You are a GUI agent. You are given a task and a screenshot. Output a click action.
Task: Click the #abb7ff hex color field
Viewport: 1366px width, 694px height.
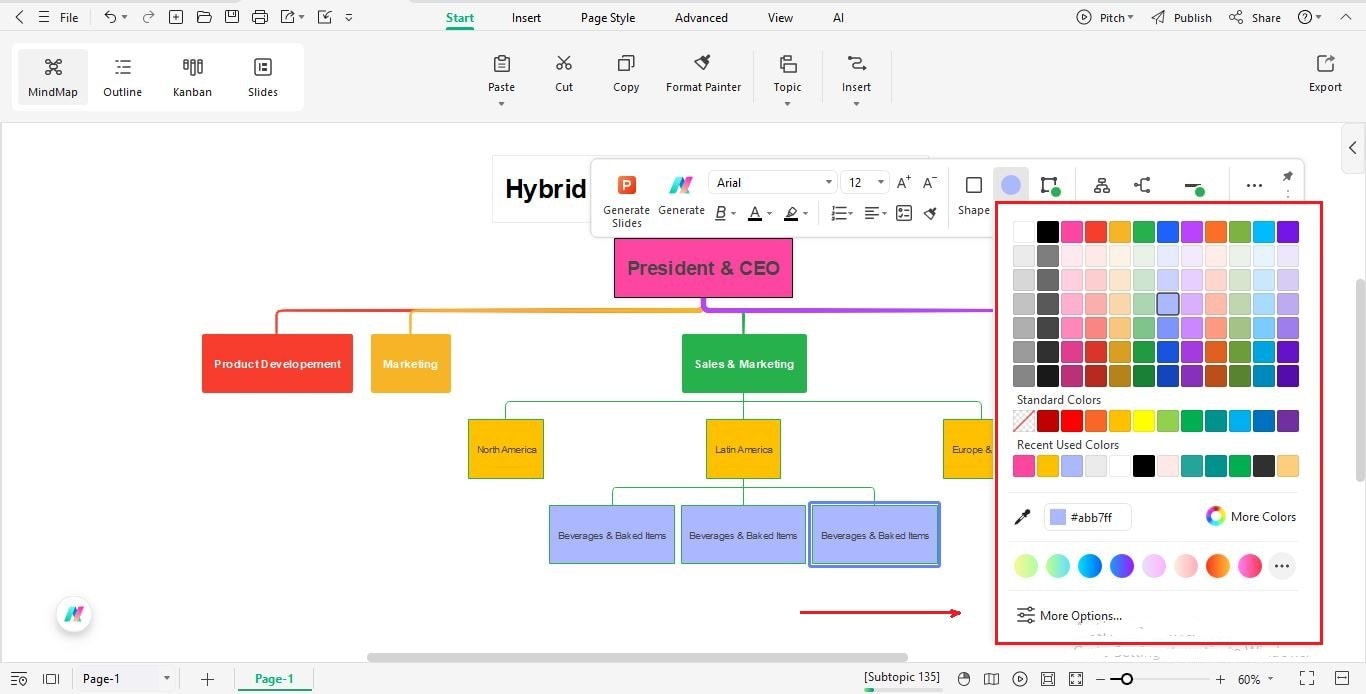(1088, 517)
